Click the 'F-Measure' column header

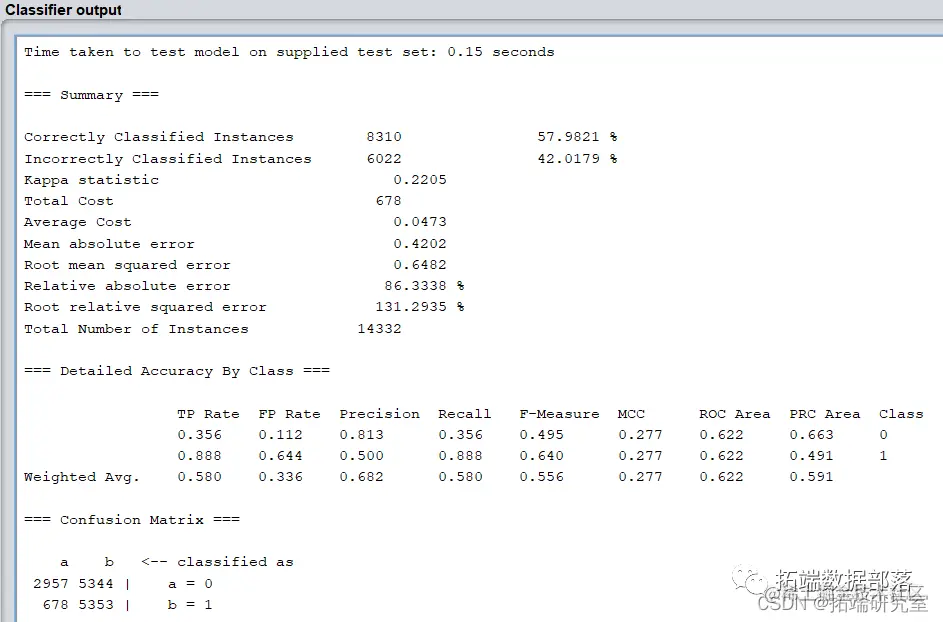(559, 414)
